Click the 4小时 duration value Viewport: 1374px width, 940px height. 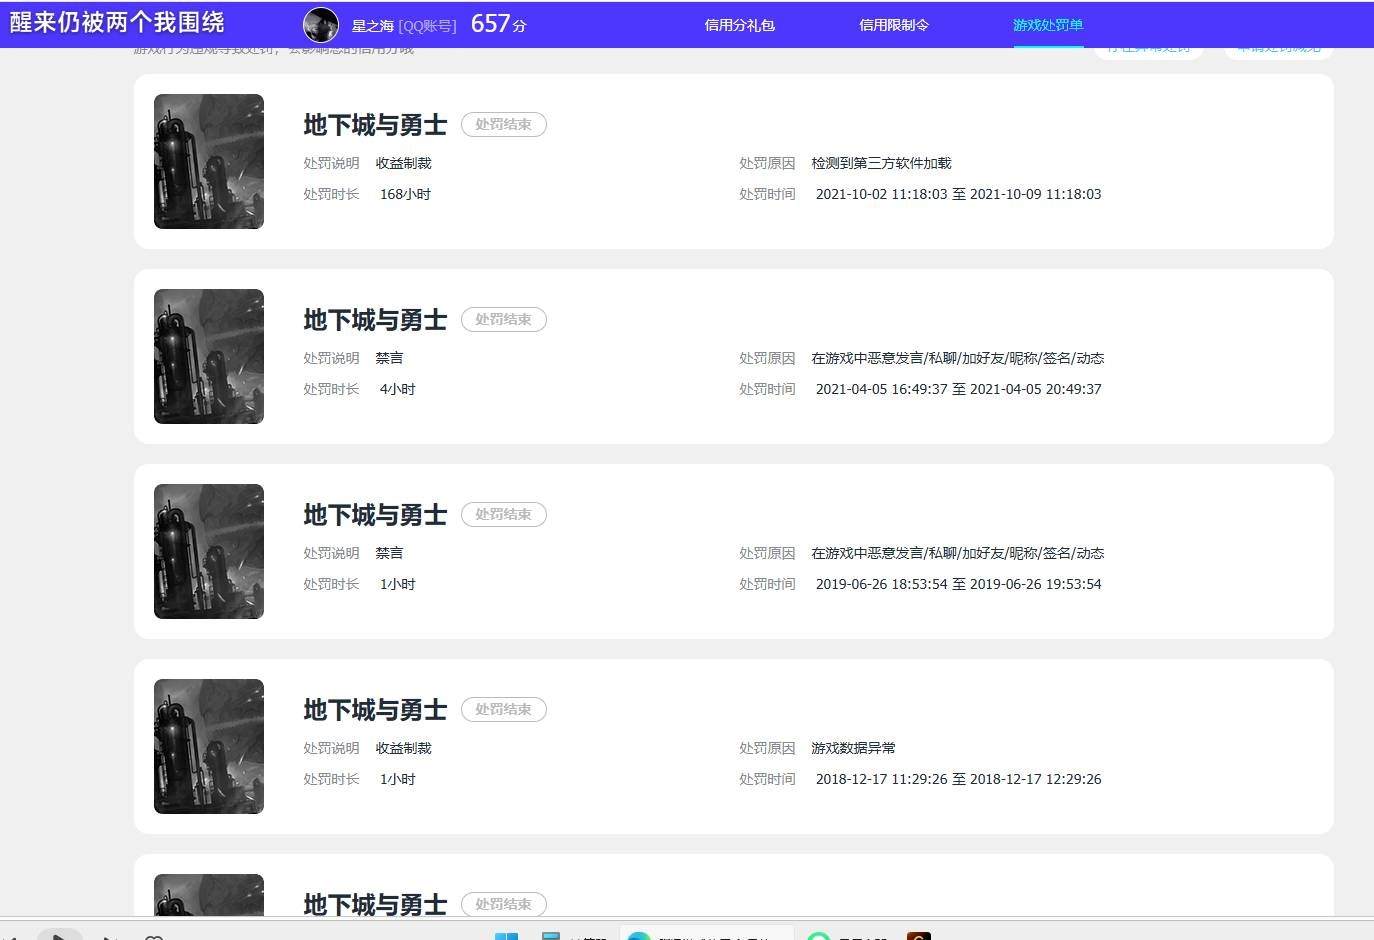point(397,389)
